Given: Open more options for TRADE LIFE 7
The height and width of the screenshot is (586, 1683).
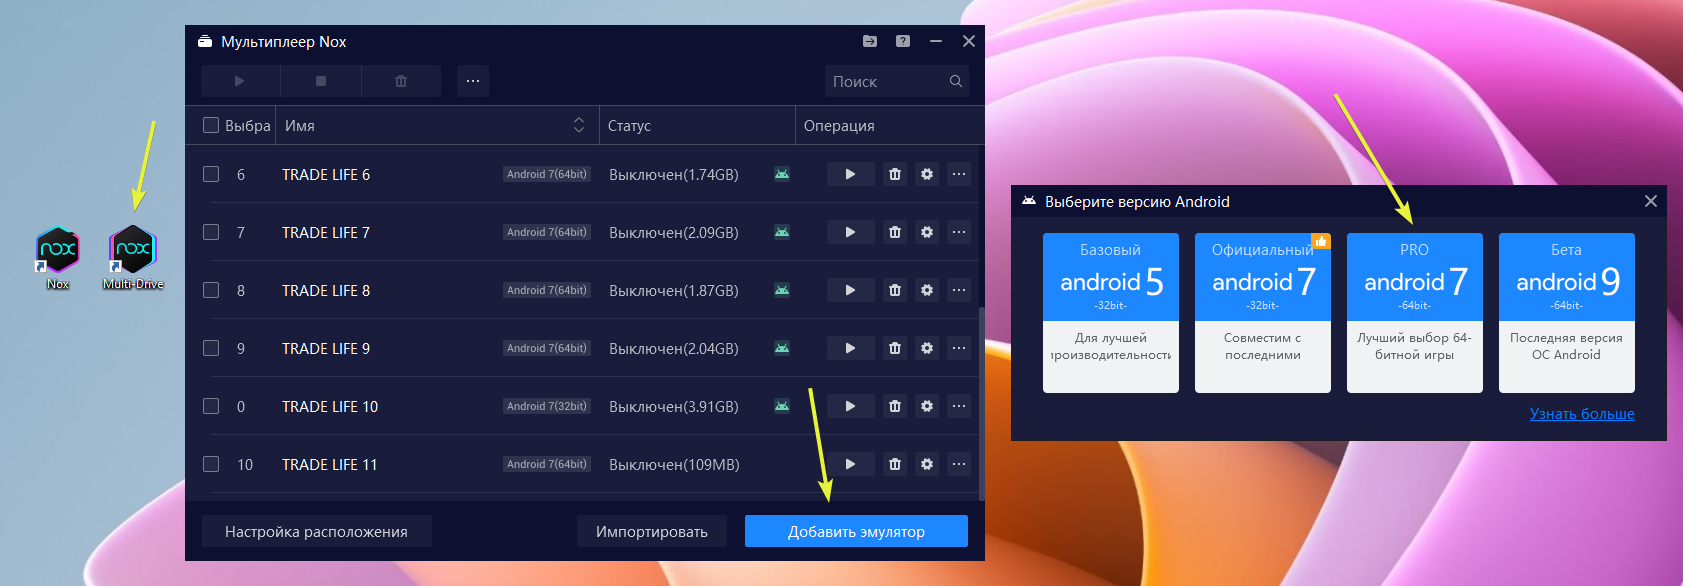Looking at the screenshot, I should point(959,232).
